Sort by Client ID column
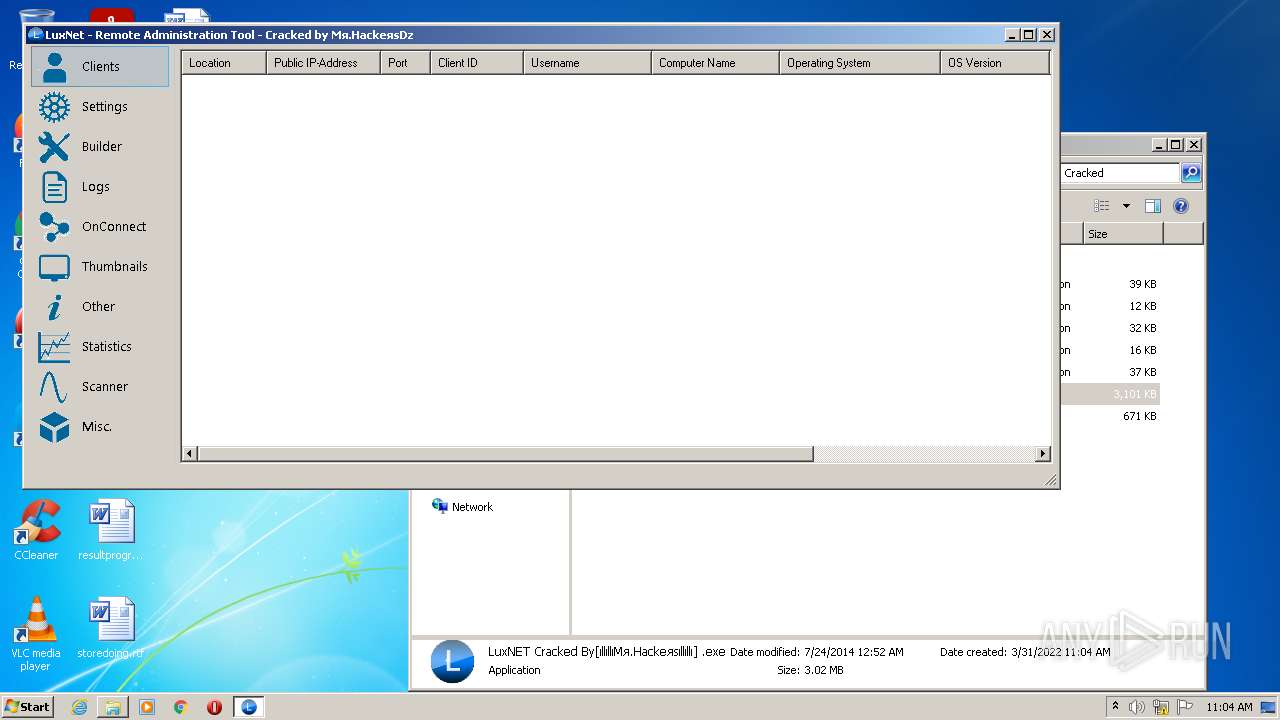The height and width of the screenshot is (720, 1280). click(477, 63)
